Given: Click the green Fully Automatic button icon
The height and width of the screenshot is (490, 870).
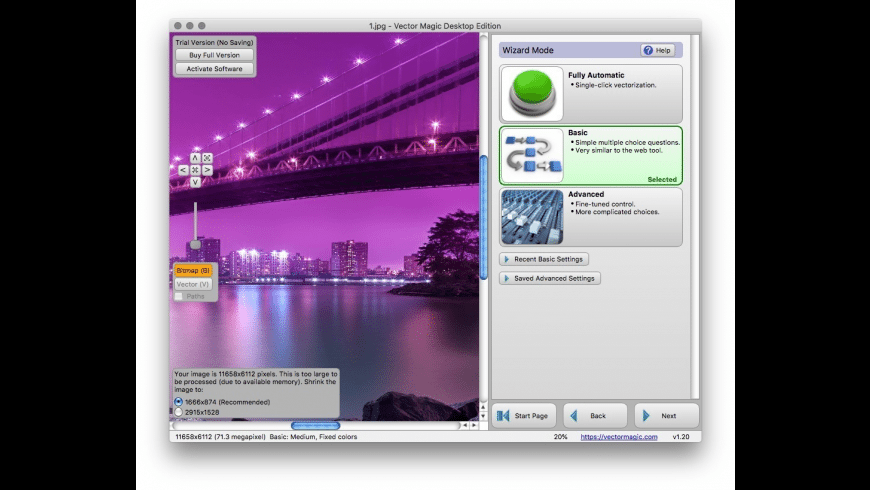Looking at the screenshot, I should pos(532,94).
